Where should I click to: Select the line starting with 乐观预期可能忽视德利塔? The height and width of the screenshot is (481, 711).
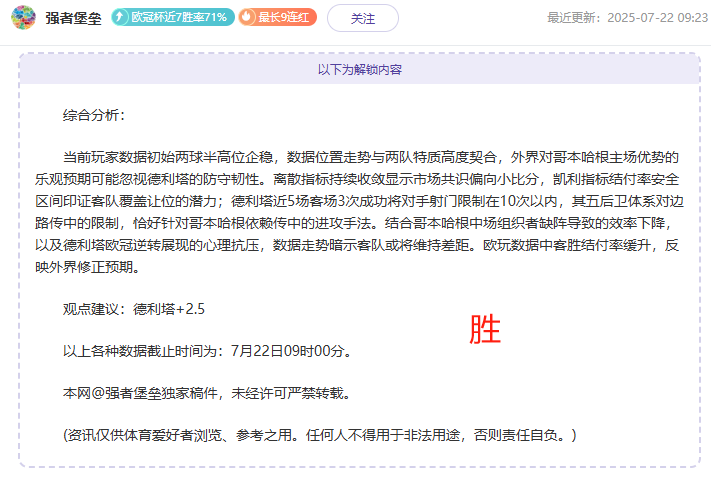coord(357,179)
